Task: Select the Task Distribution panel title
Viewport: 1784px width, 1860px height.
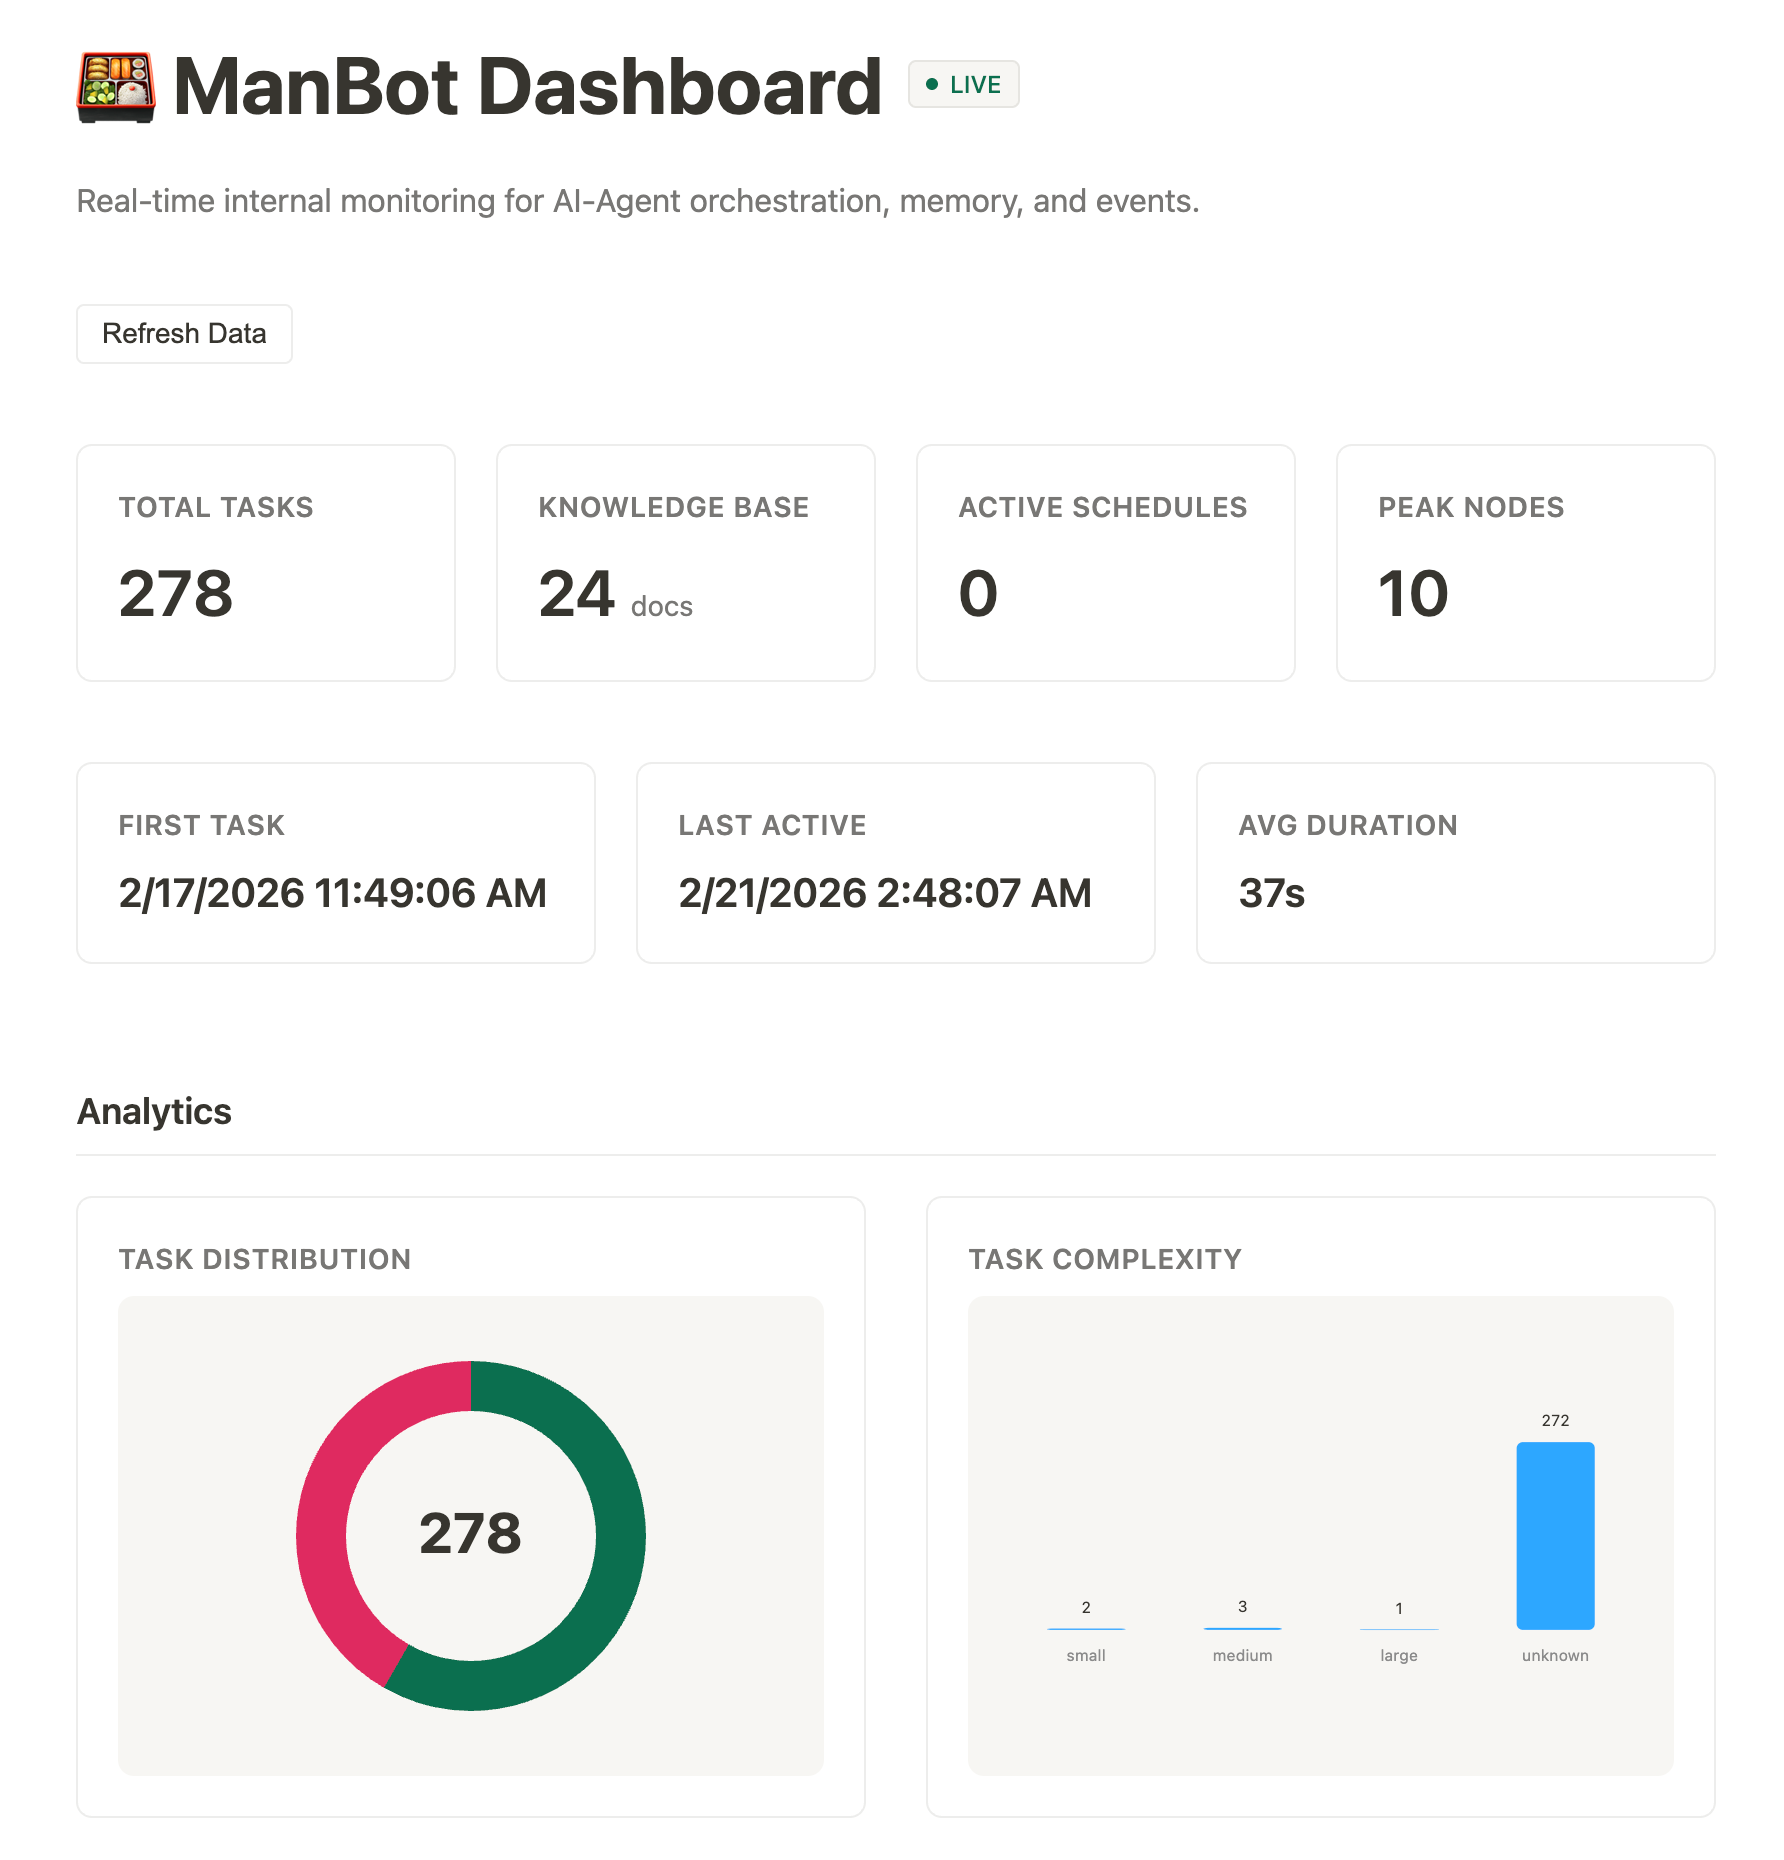Action: pyautogui.click(x=264, y=1259)
